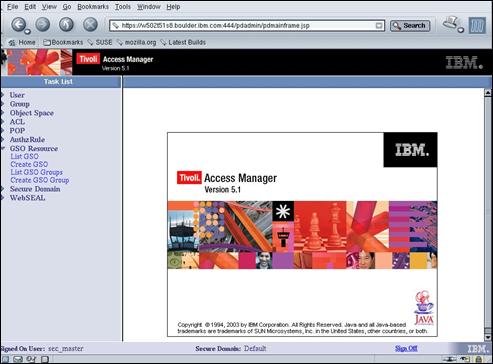
Task: Open the Latest Builds bookmark
Action: pos(183,42)
